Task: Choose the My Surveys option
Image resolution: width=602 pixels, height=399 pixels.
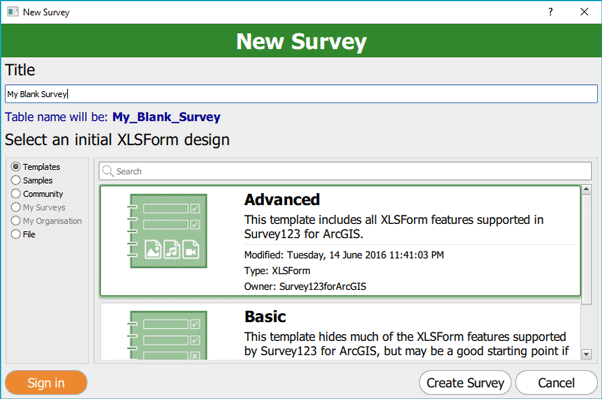Action: [x=38, y=207]
